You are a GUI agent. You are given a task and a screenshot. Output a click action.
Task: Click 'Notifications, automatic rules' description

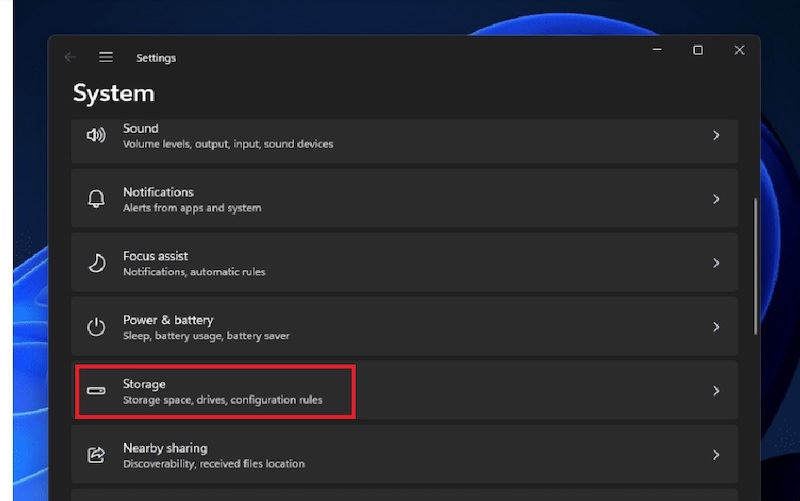click(194, 272)
